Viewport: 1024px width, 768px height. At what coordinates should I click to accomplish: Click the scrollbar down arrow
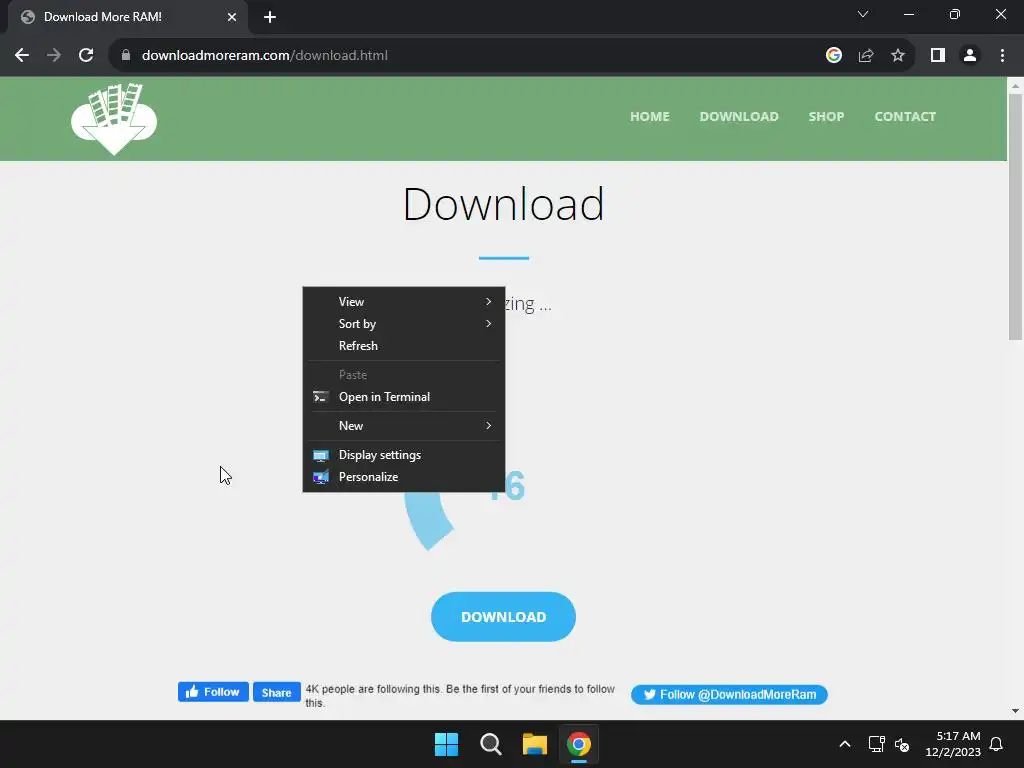click(x=1016, y=711)
